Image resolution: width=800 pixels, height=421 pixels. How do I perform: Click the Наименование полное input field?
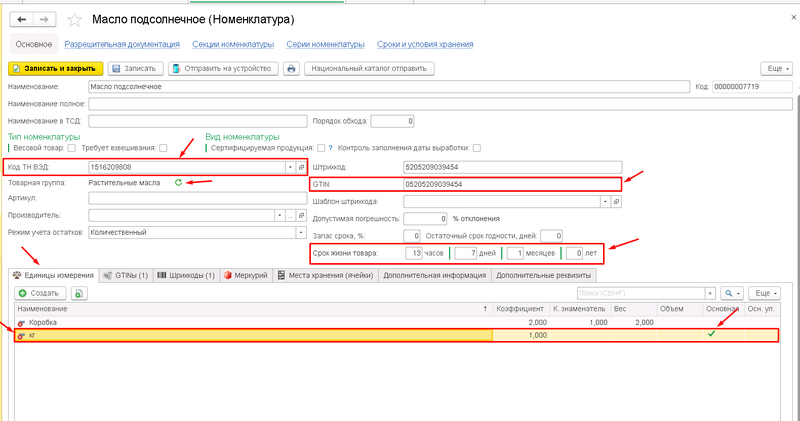(x=440, y=104)
